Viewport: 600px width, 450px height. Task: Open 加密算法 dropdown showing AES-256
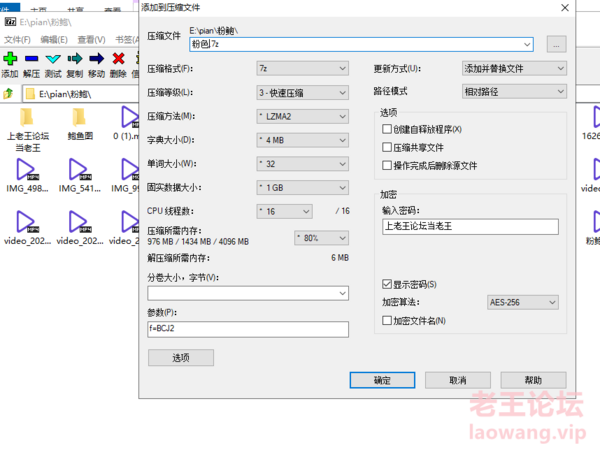pos(522,302)
